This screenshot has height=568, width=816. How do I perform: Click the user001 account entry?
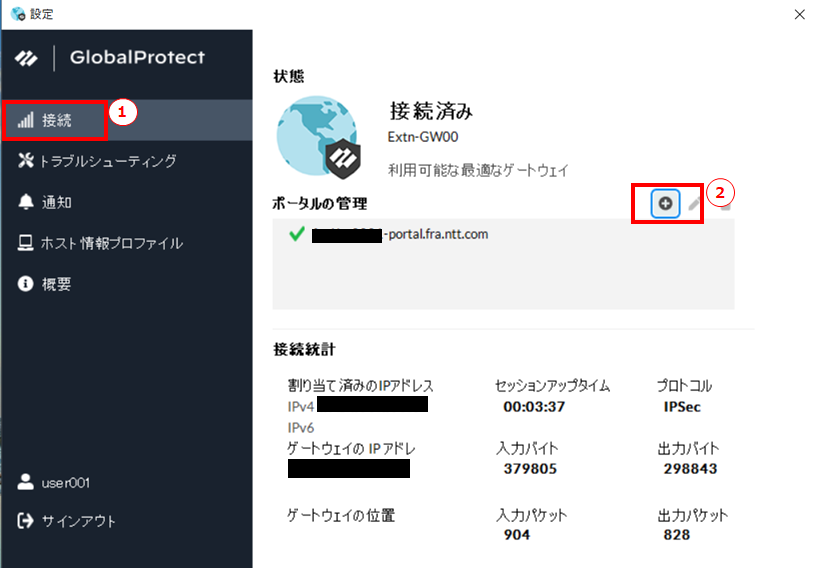tap(53, 483)
